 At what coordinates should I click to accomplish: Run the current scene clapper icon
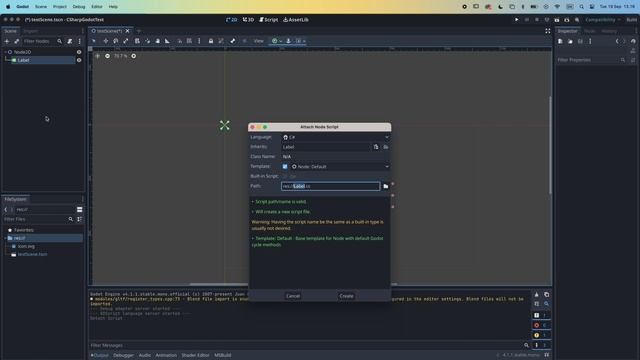point(557,20)
